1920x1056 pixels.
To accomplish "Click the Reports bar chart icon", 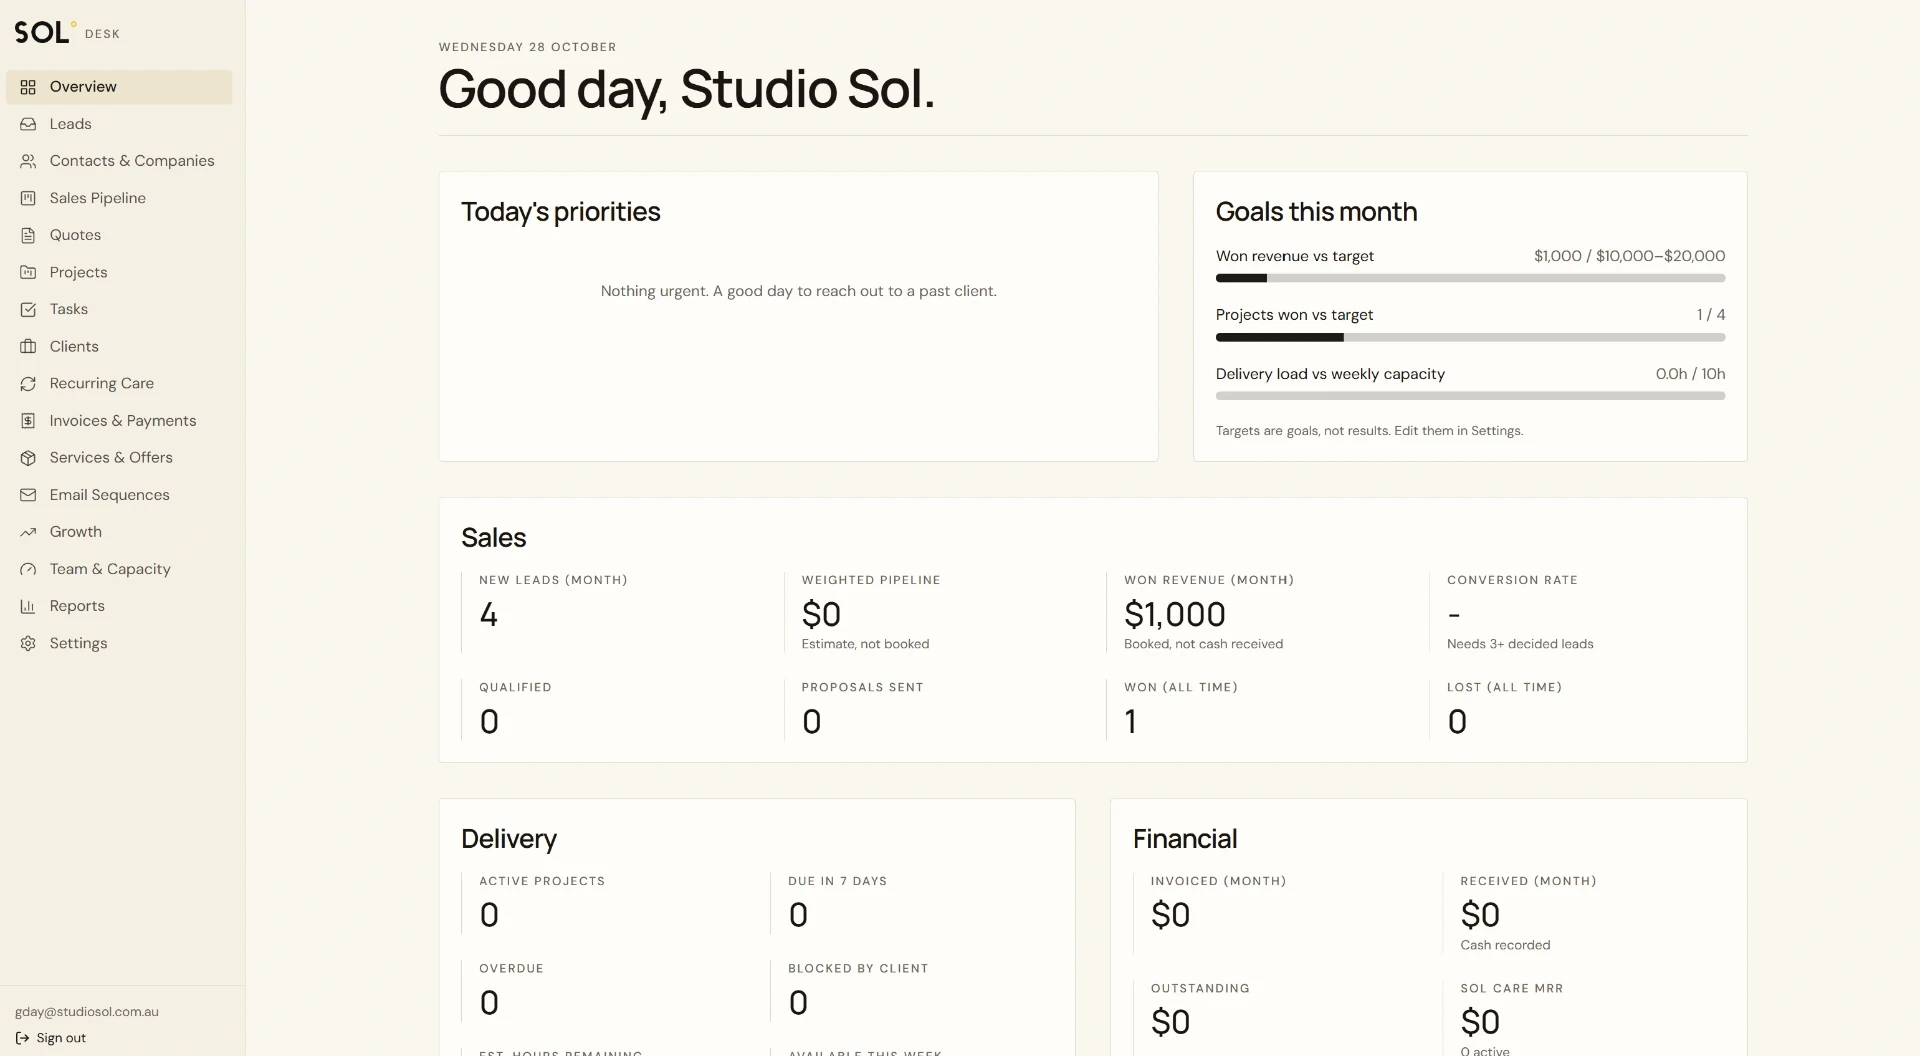I will [28, 606].
